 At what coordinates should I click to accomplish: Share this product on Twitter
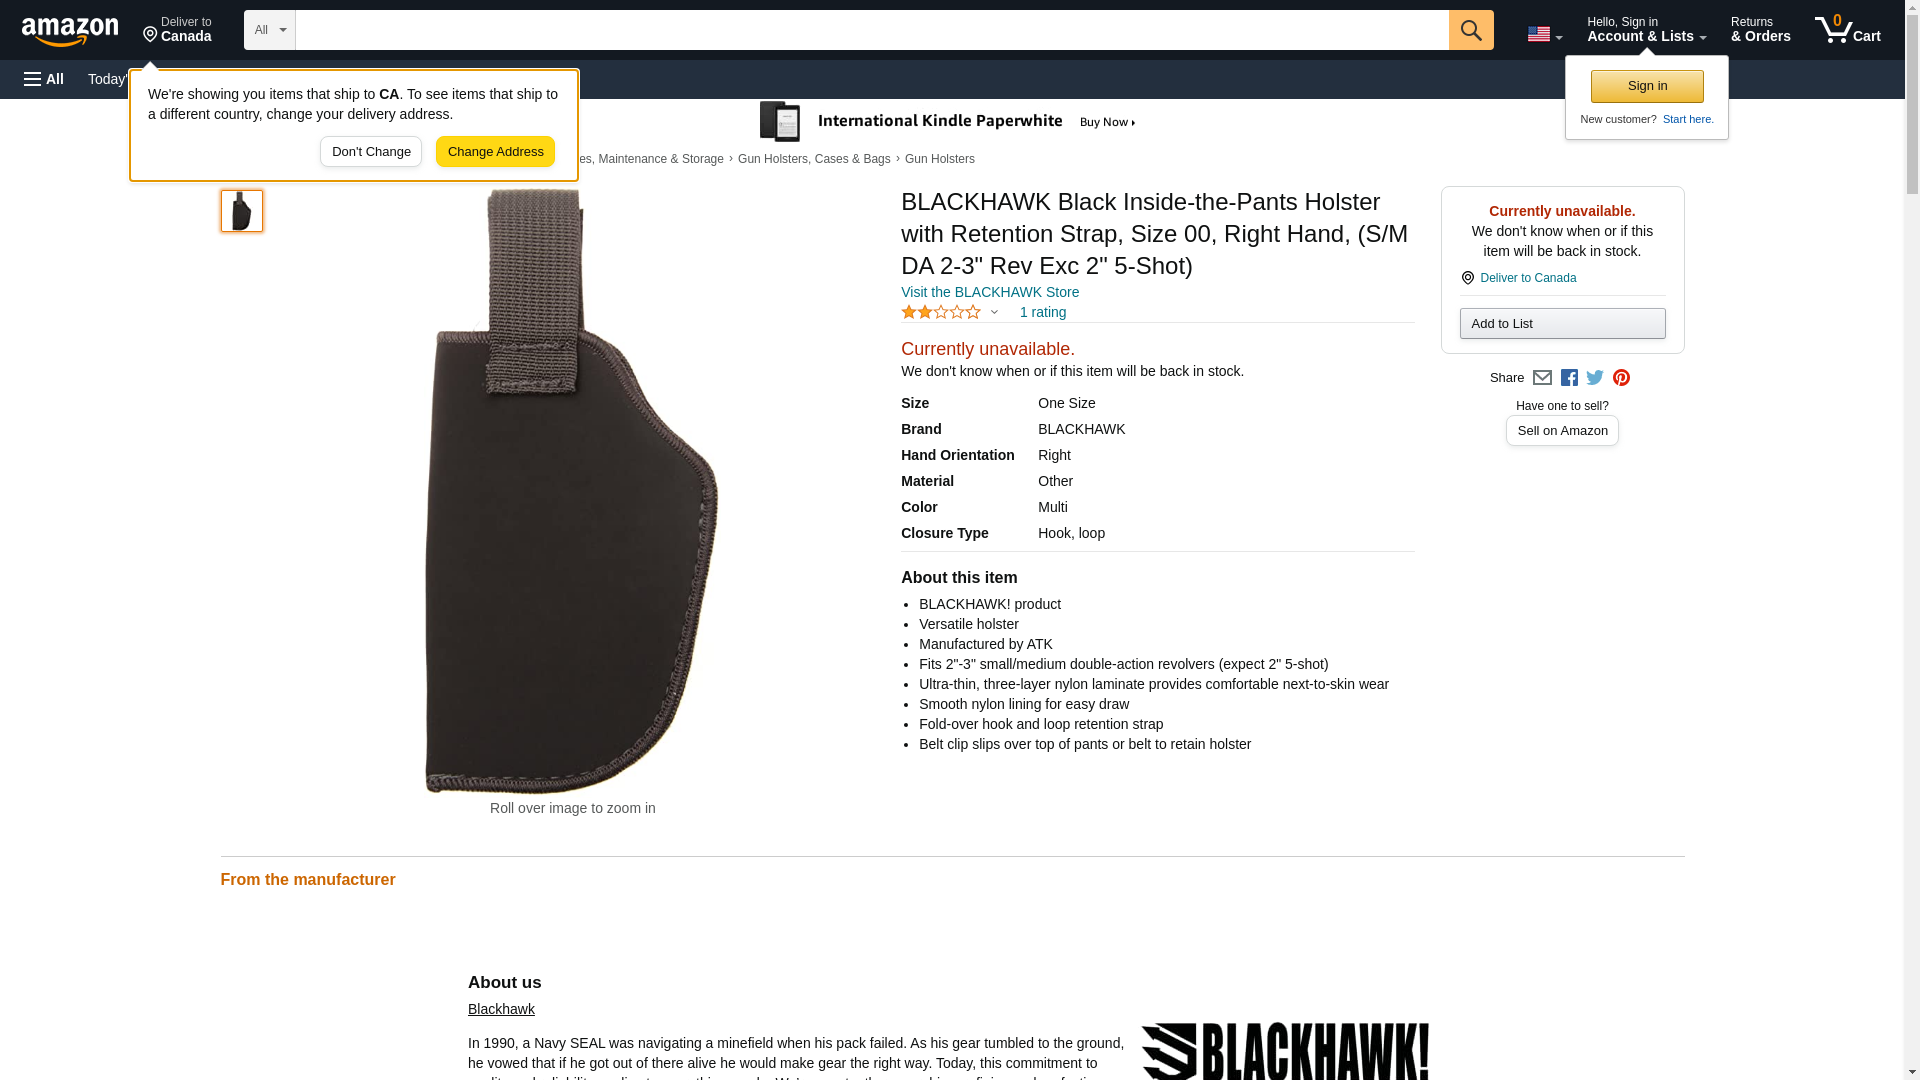coord(1595,378)
